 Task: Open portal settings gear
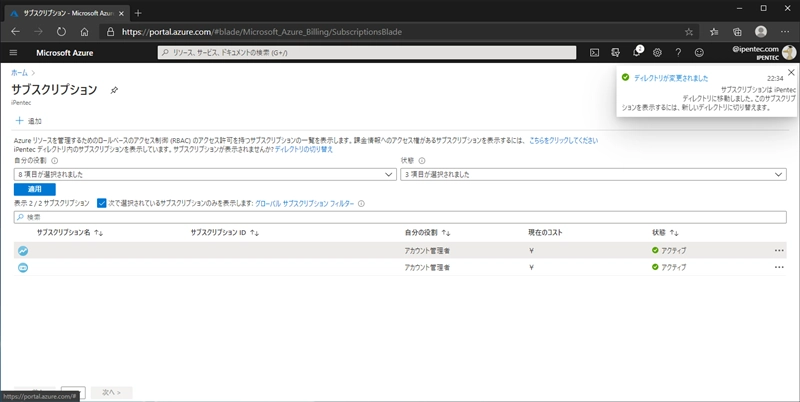[657, 53]
